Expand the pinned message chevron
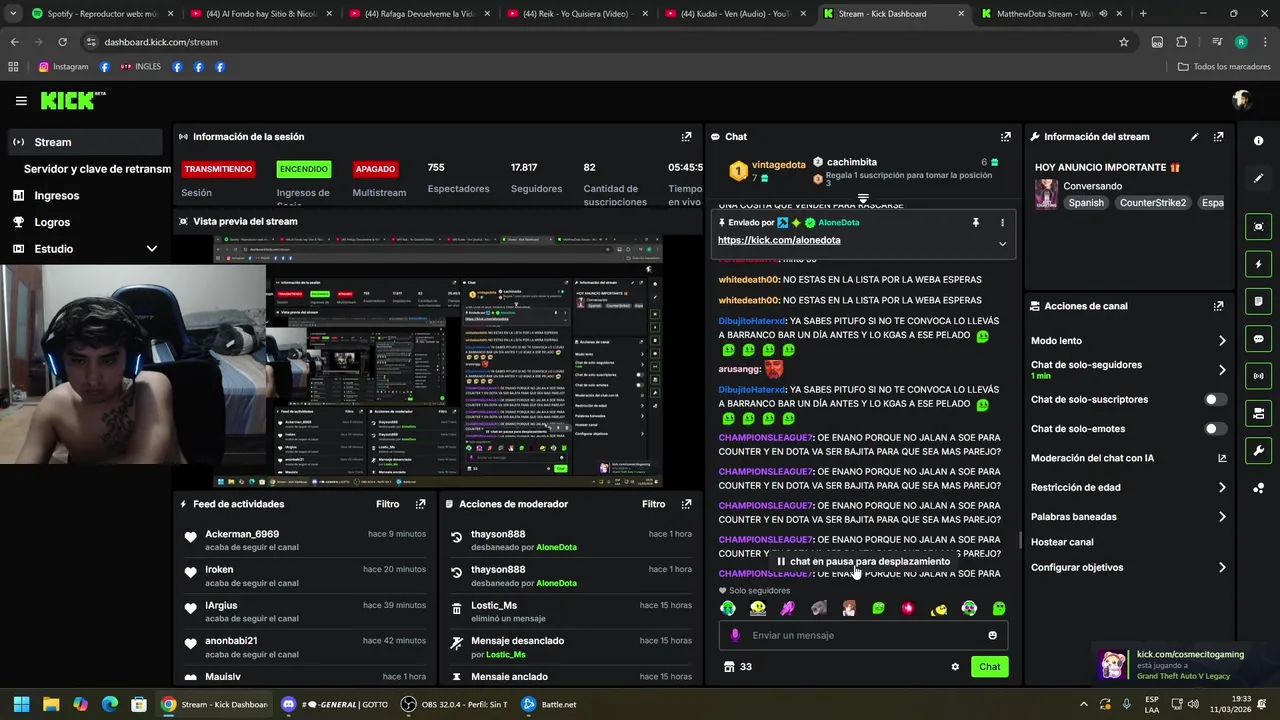The image size is (1280, 720). (x=1002, y=243)
